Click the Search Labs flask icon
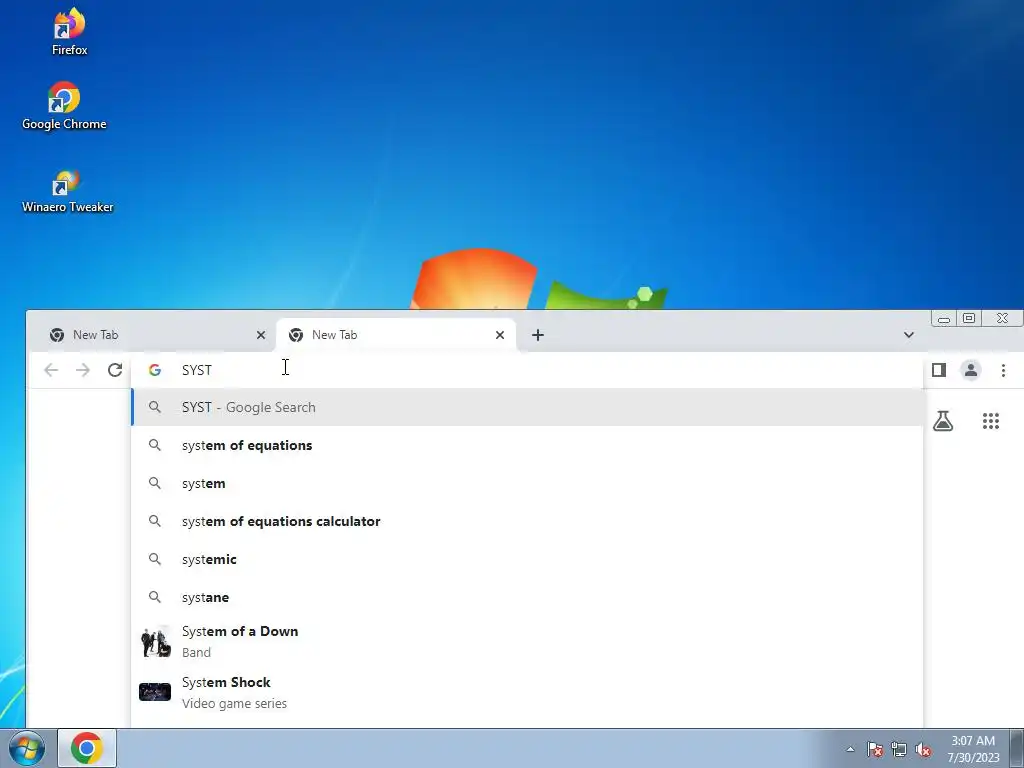Screen dimensions: 1024x768 point(942,421)
